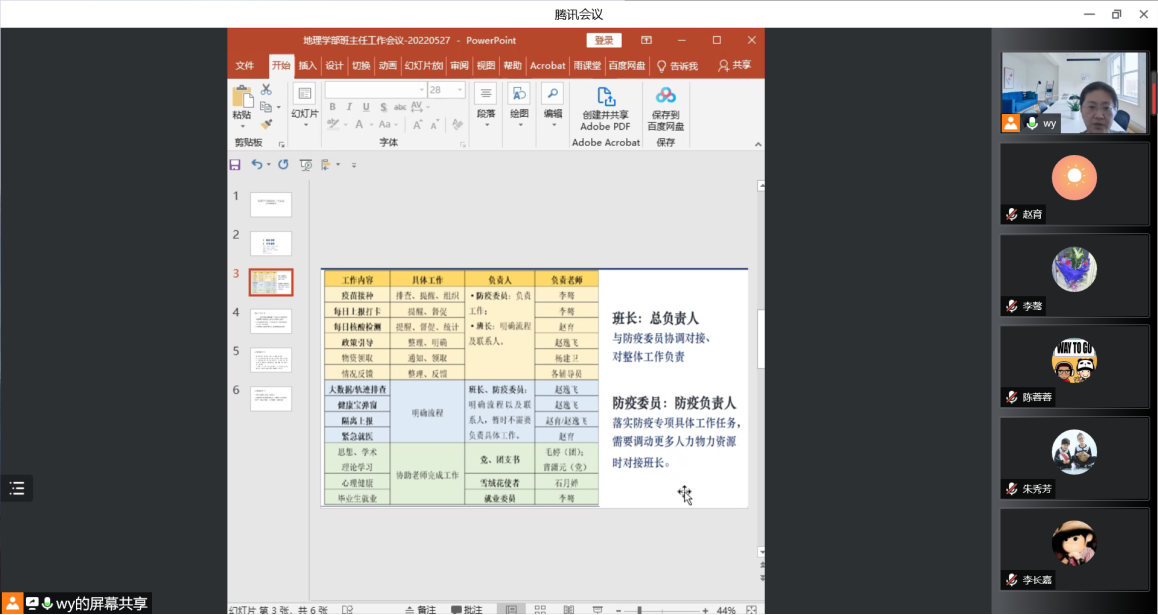
Task: Click the Paste clipboard icon
Action: [242, 97]
